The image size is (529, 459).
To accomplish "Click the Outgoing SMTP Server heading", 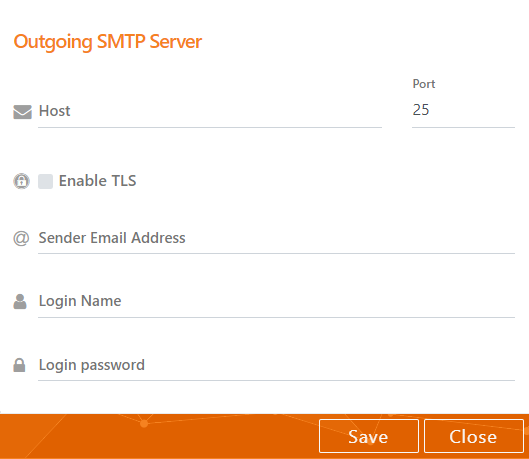I will (x=108, y=42).
